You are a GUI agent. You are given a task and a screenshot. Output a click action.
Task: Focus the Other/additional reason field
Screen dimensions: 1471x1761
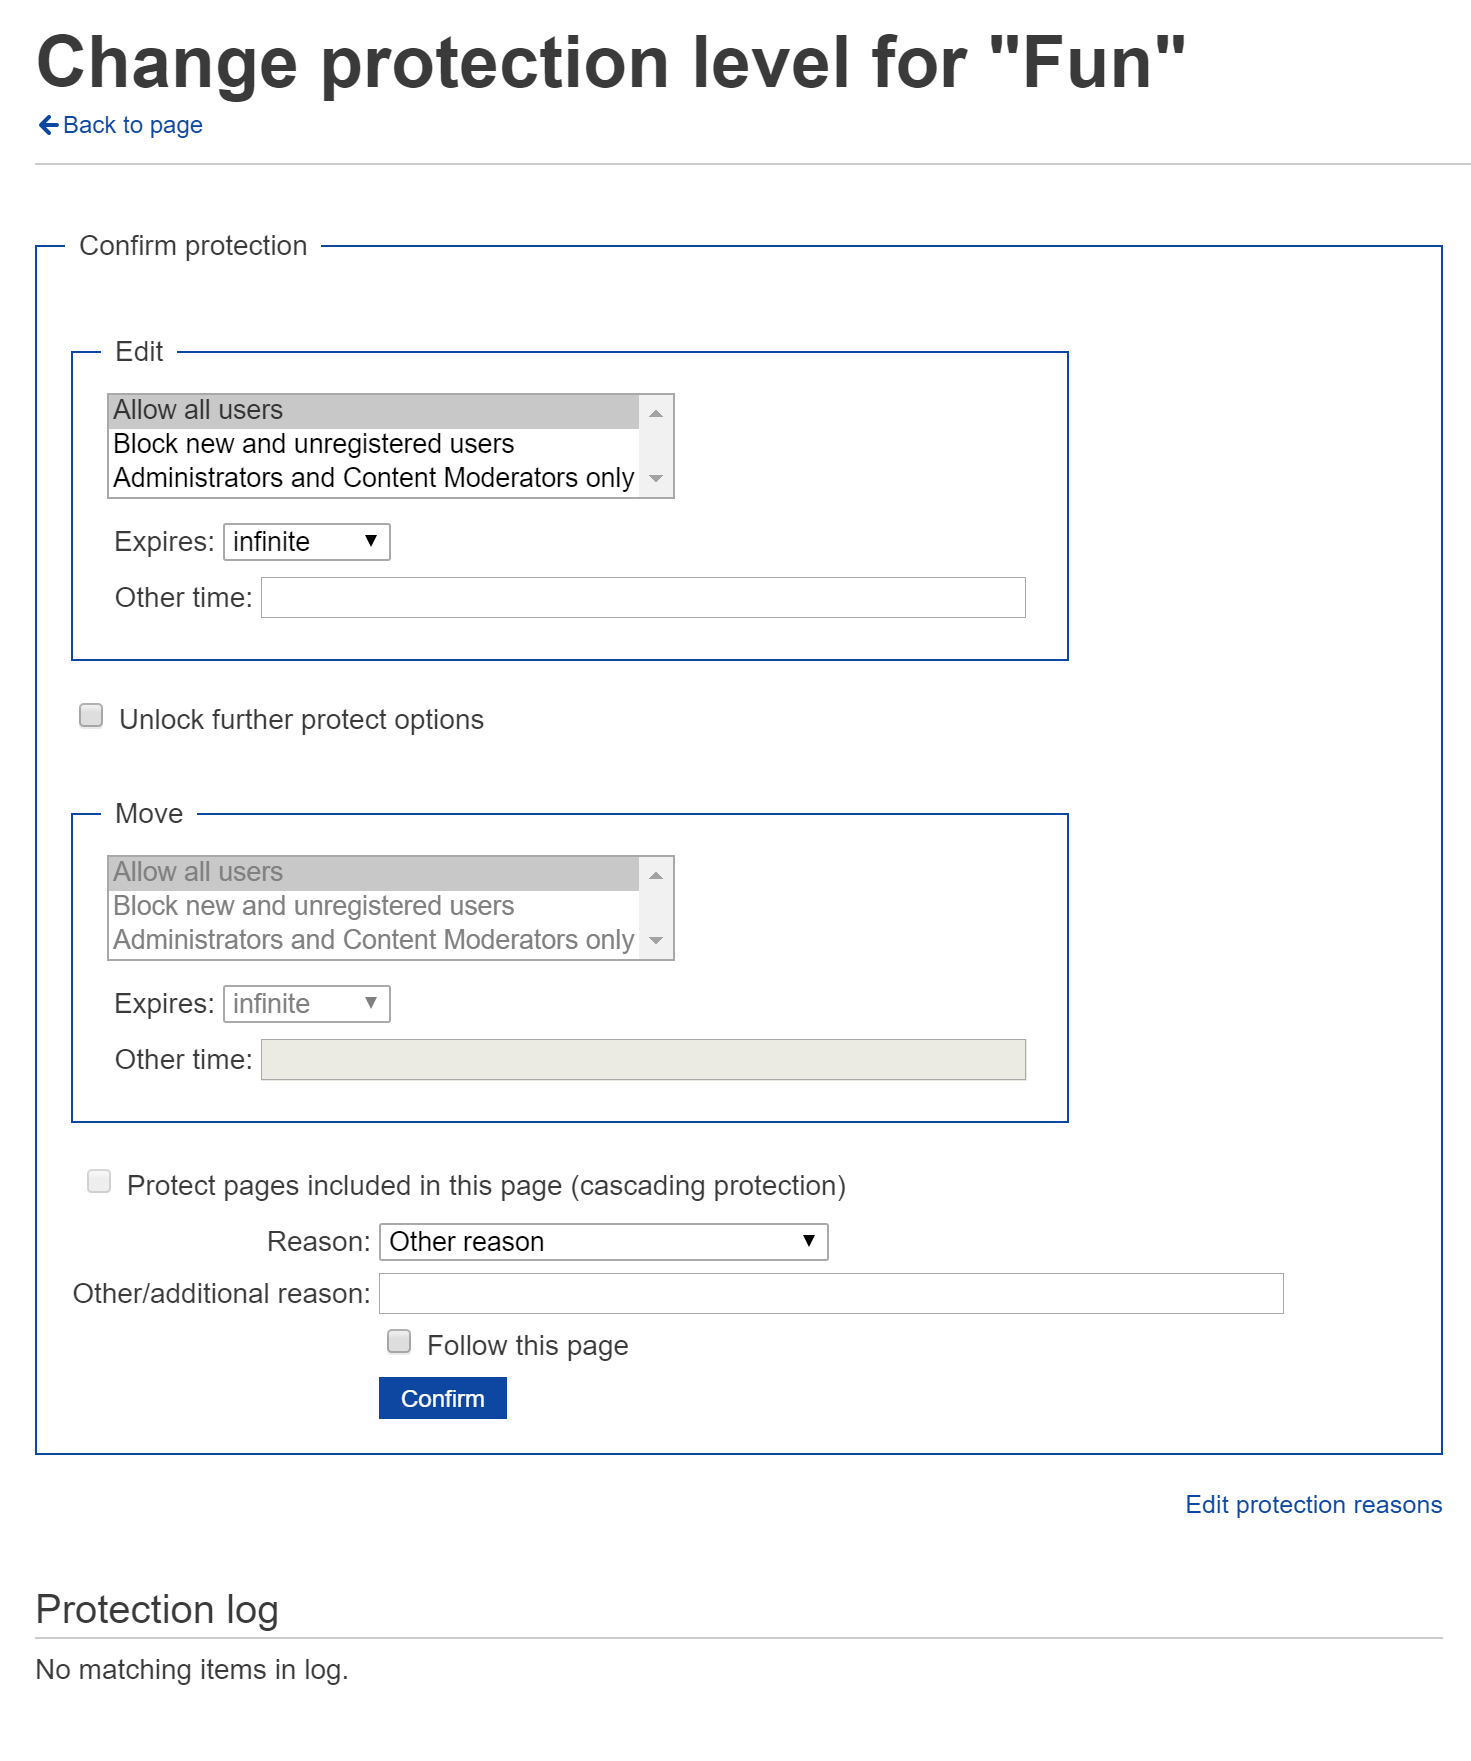(x=830, y=1294)
